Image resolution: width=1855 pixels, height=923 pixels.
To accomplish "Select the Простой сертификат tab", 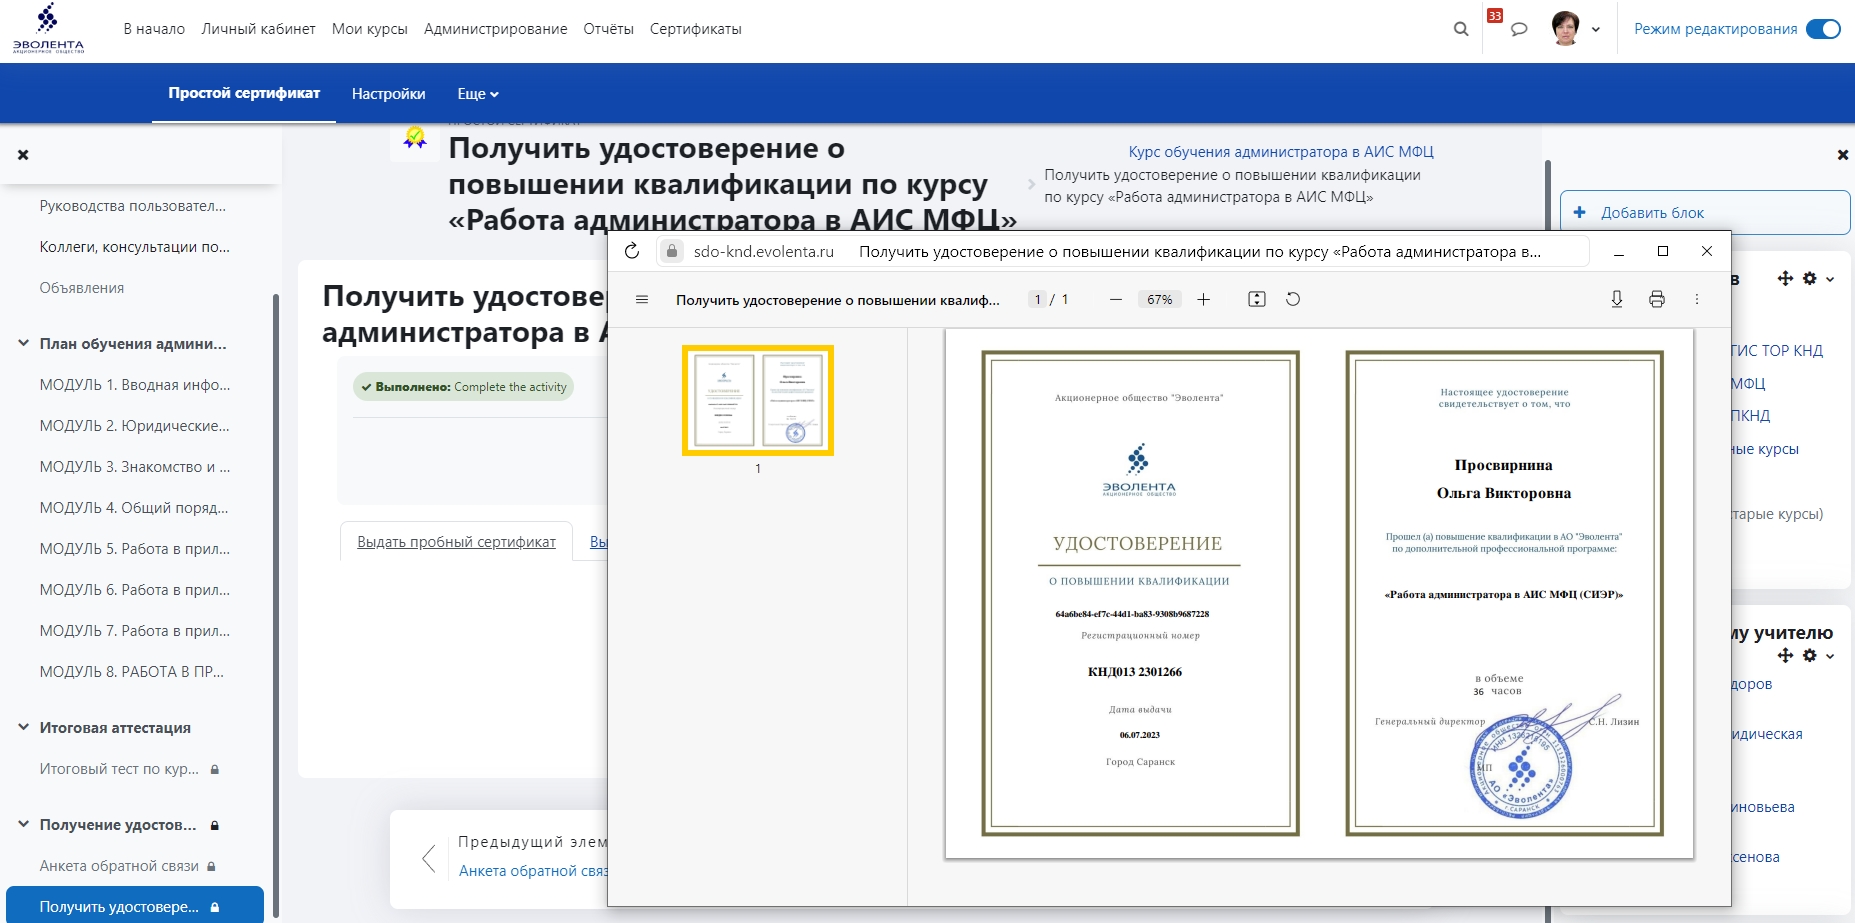I will (x=244, y=93).
